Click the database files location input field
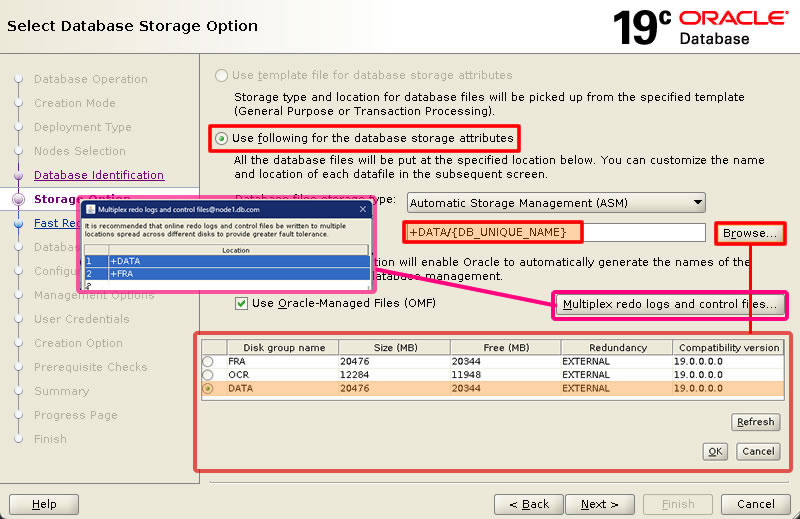800x519 pixels. pos(554,233)
